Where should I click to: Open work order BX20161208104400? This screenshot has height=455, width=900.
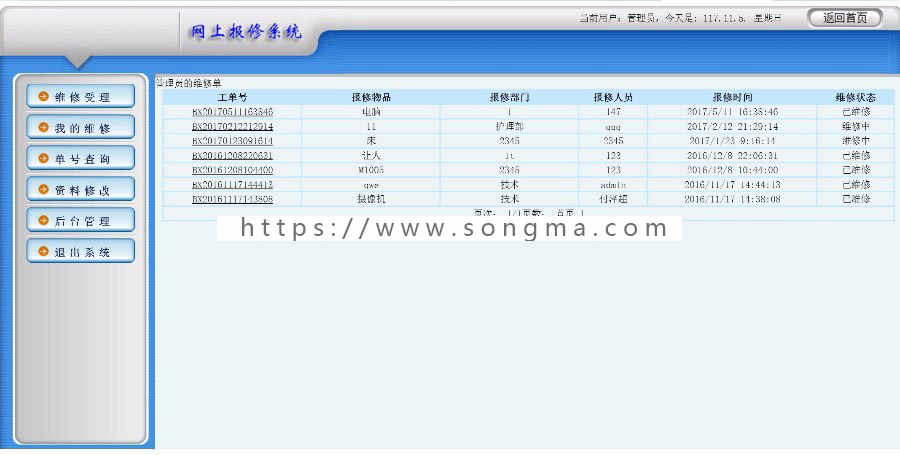[232, 170]
